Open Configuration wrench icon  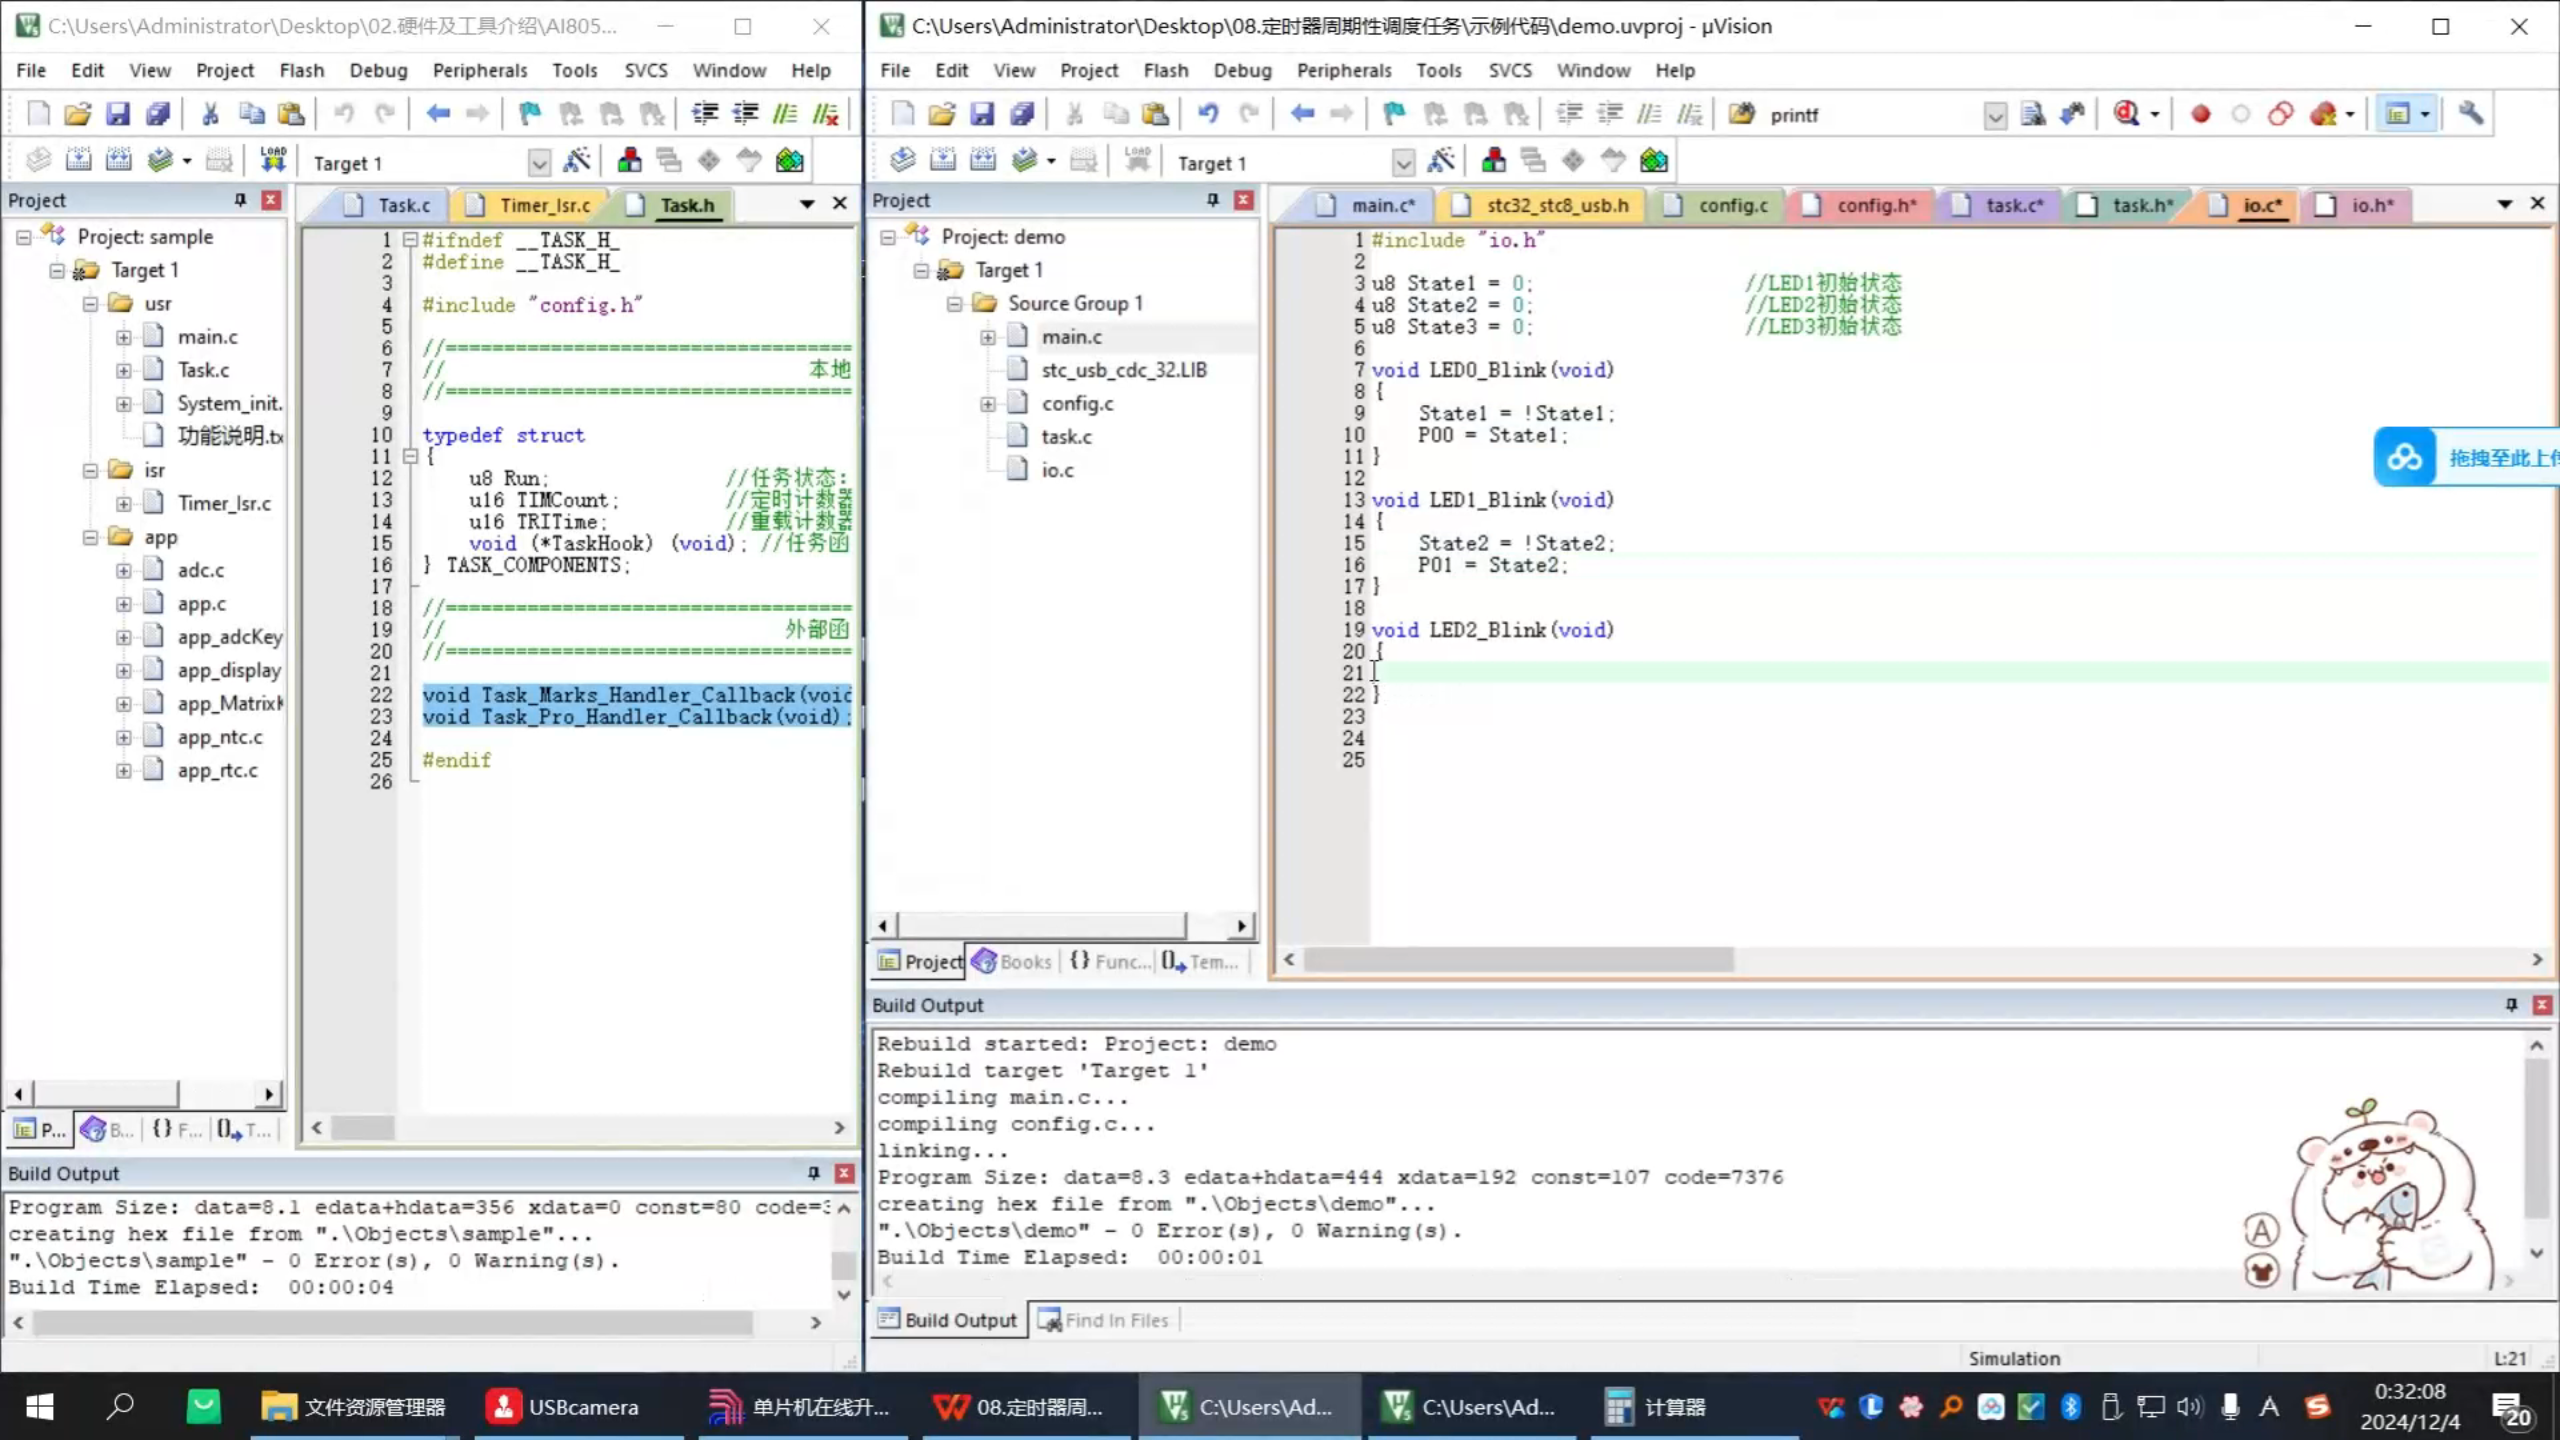[x=2470, y=114]
